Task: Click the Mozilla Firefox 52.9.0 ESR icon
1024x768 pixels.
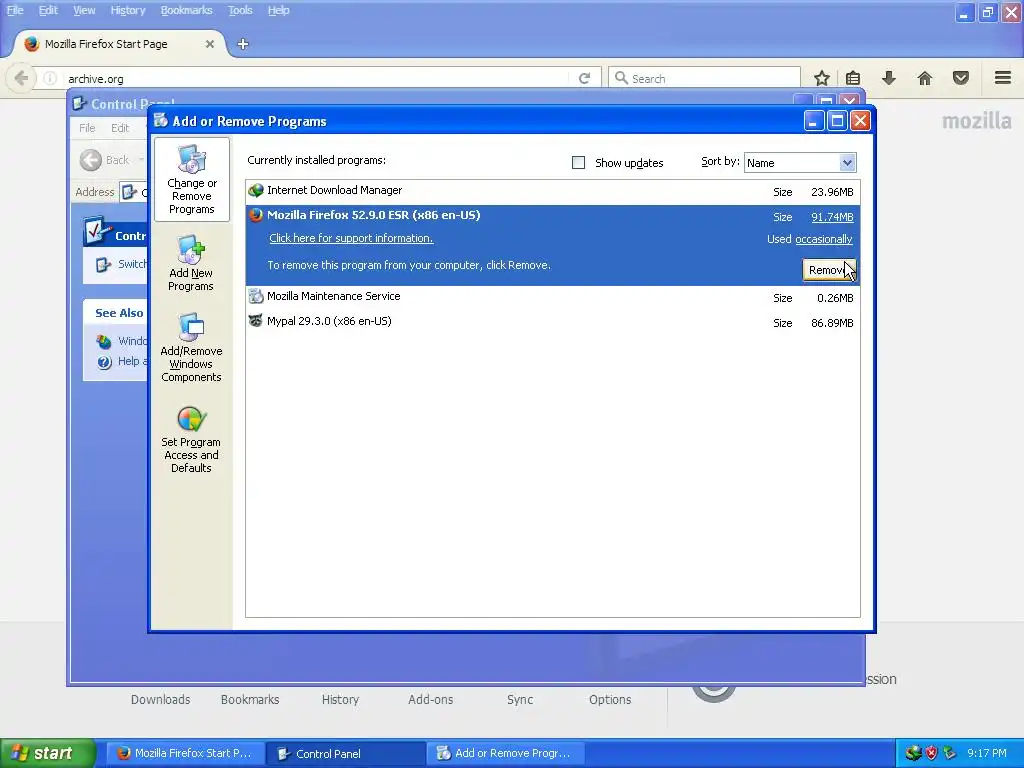Action: pyautogui.click(x=256, y=216)
